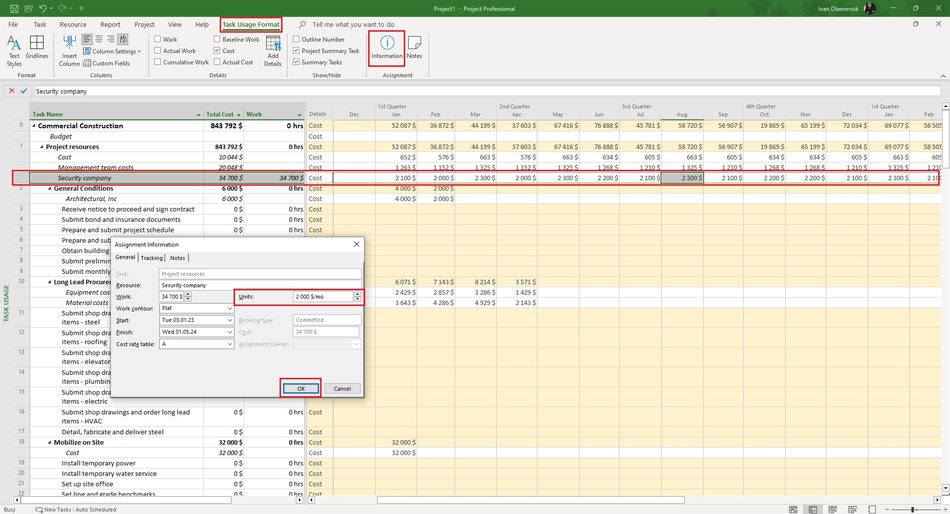Viewport: 950px width, 514px height.
Task: Click the Undo arrow in title bar
Action: (x=42, y=8)
